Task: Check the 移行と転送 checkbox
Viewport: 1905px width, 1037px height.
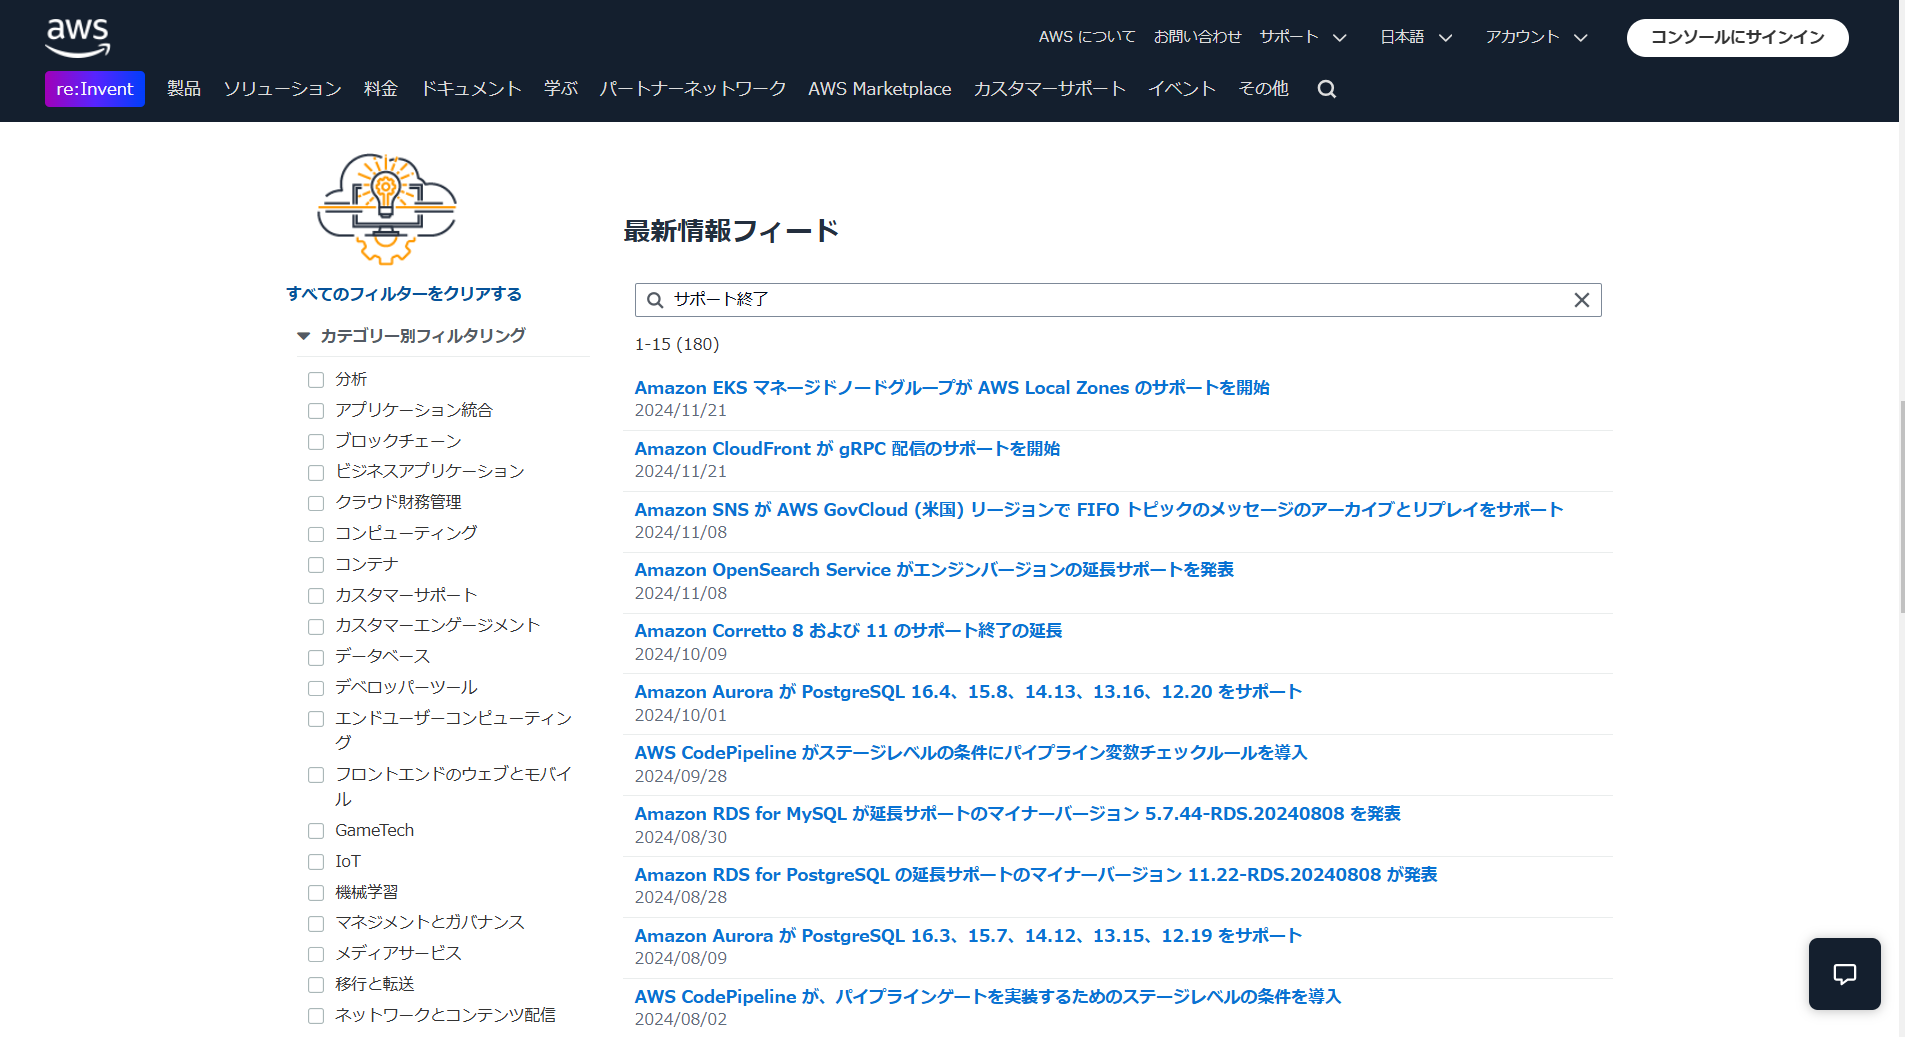Action: pyautogui.click(x=316, y=985)
